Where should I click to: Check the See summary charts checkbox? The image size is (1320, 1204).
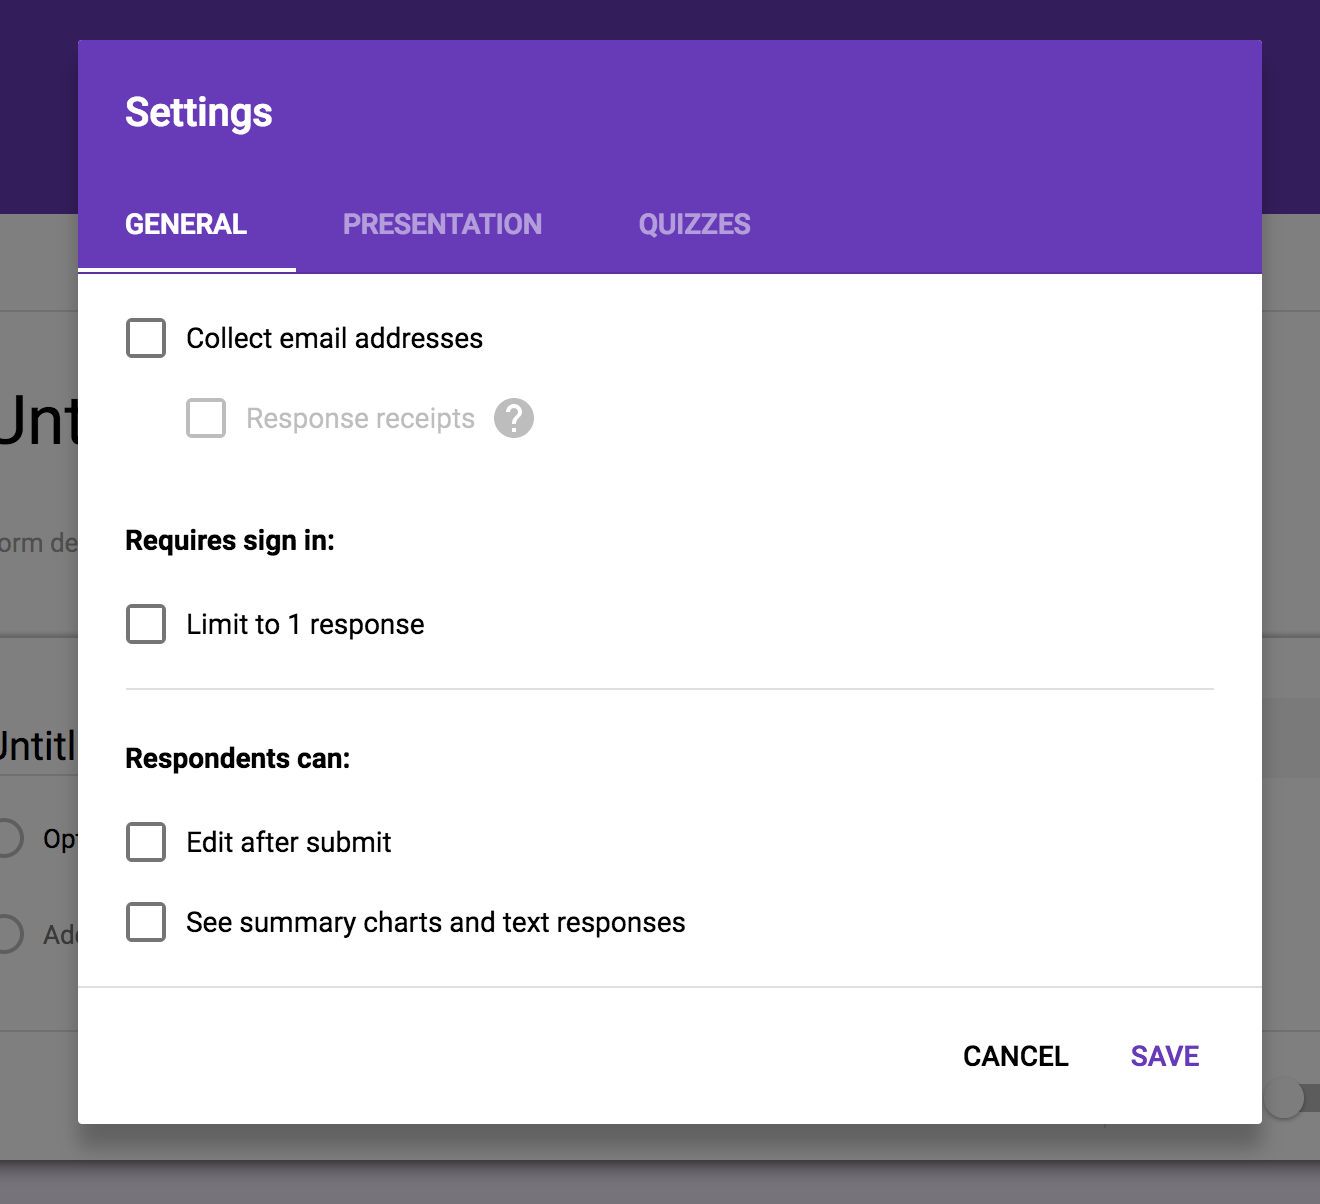point(146,922)
